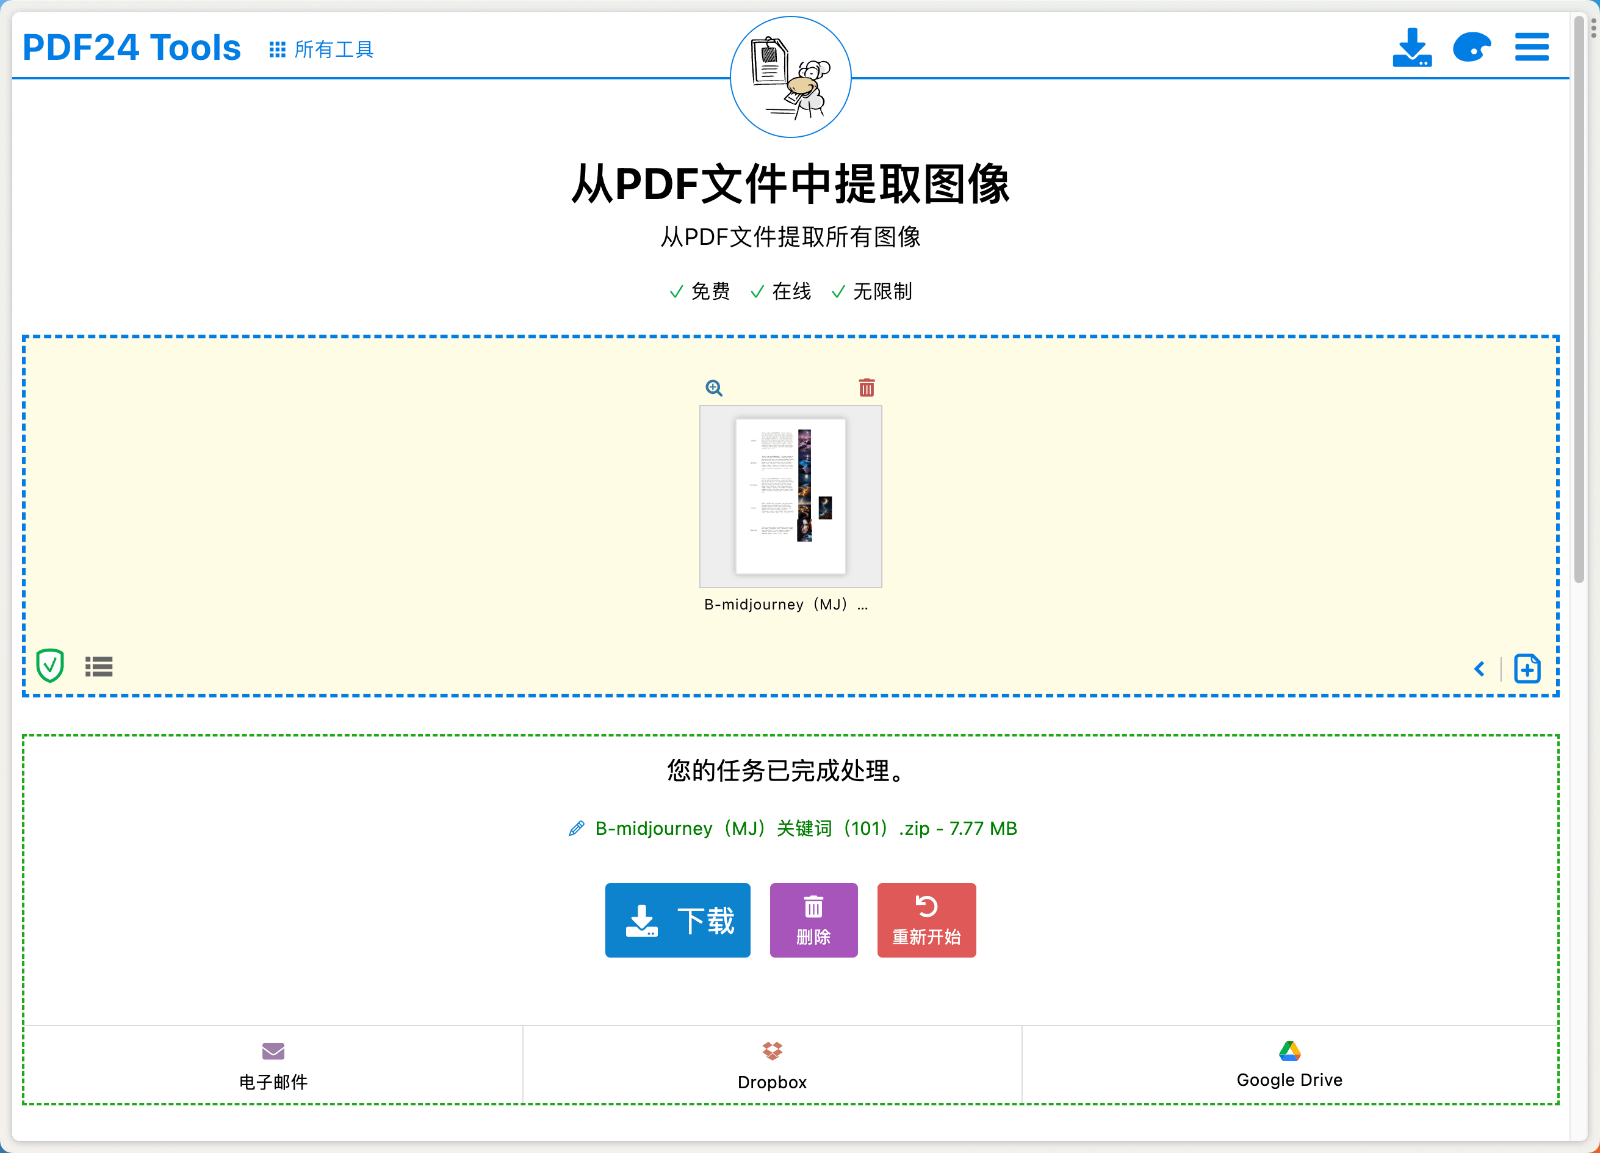Viewport: 1600px width, 1153px height.
Task: Save extracted images to Google Drive
Action: point(1289,1064)
